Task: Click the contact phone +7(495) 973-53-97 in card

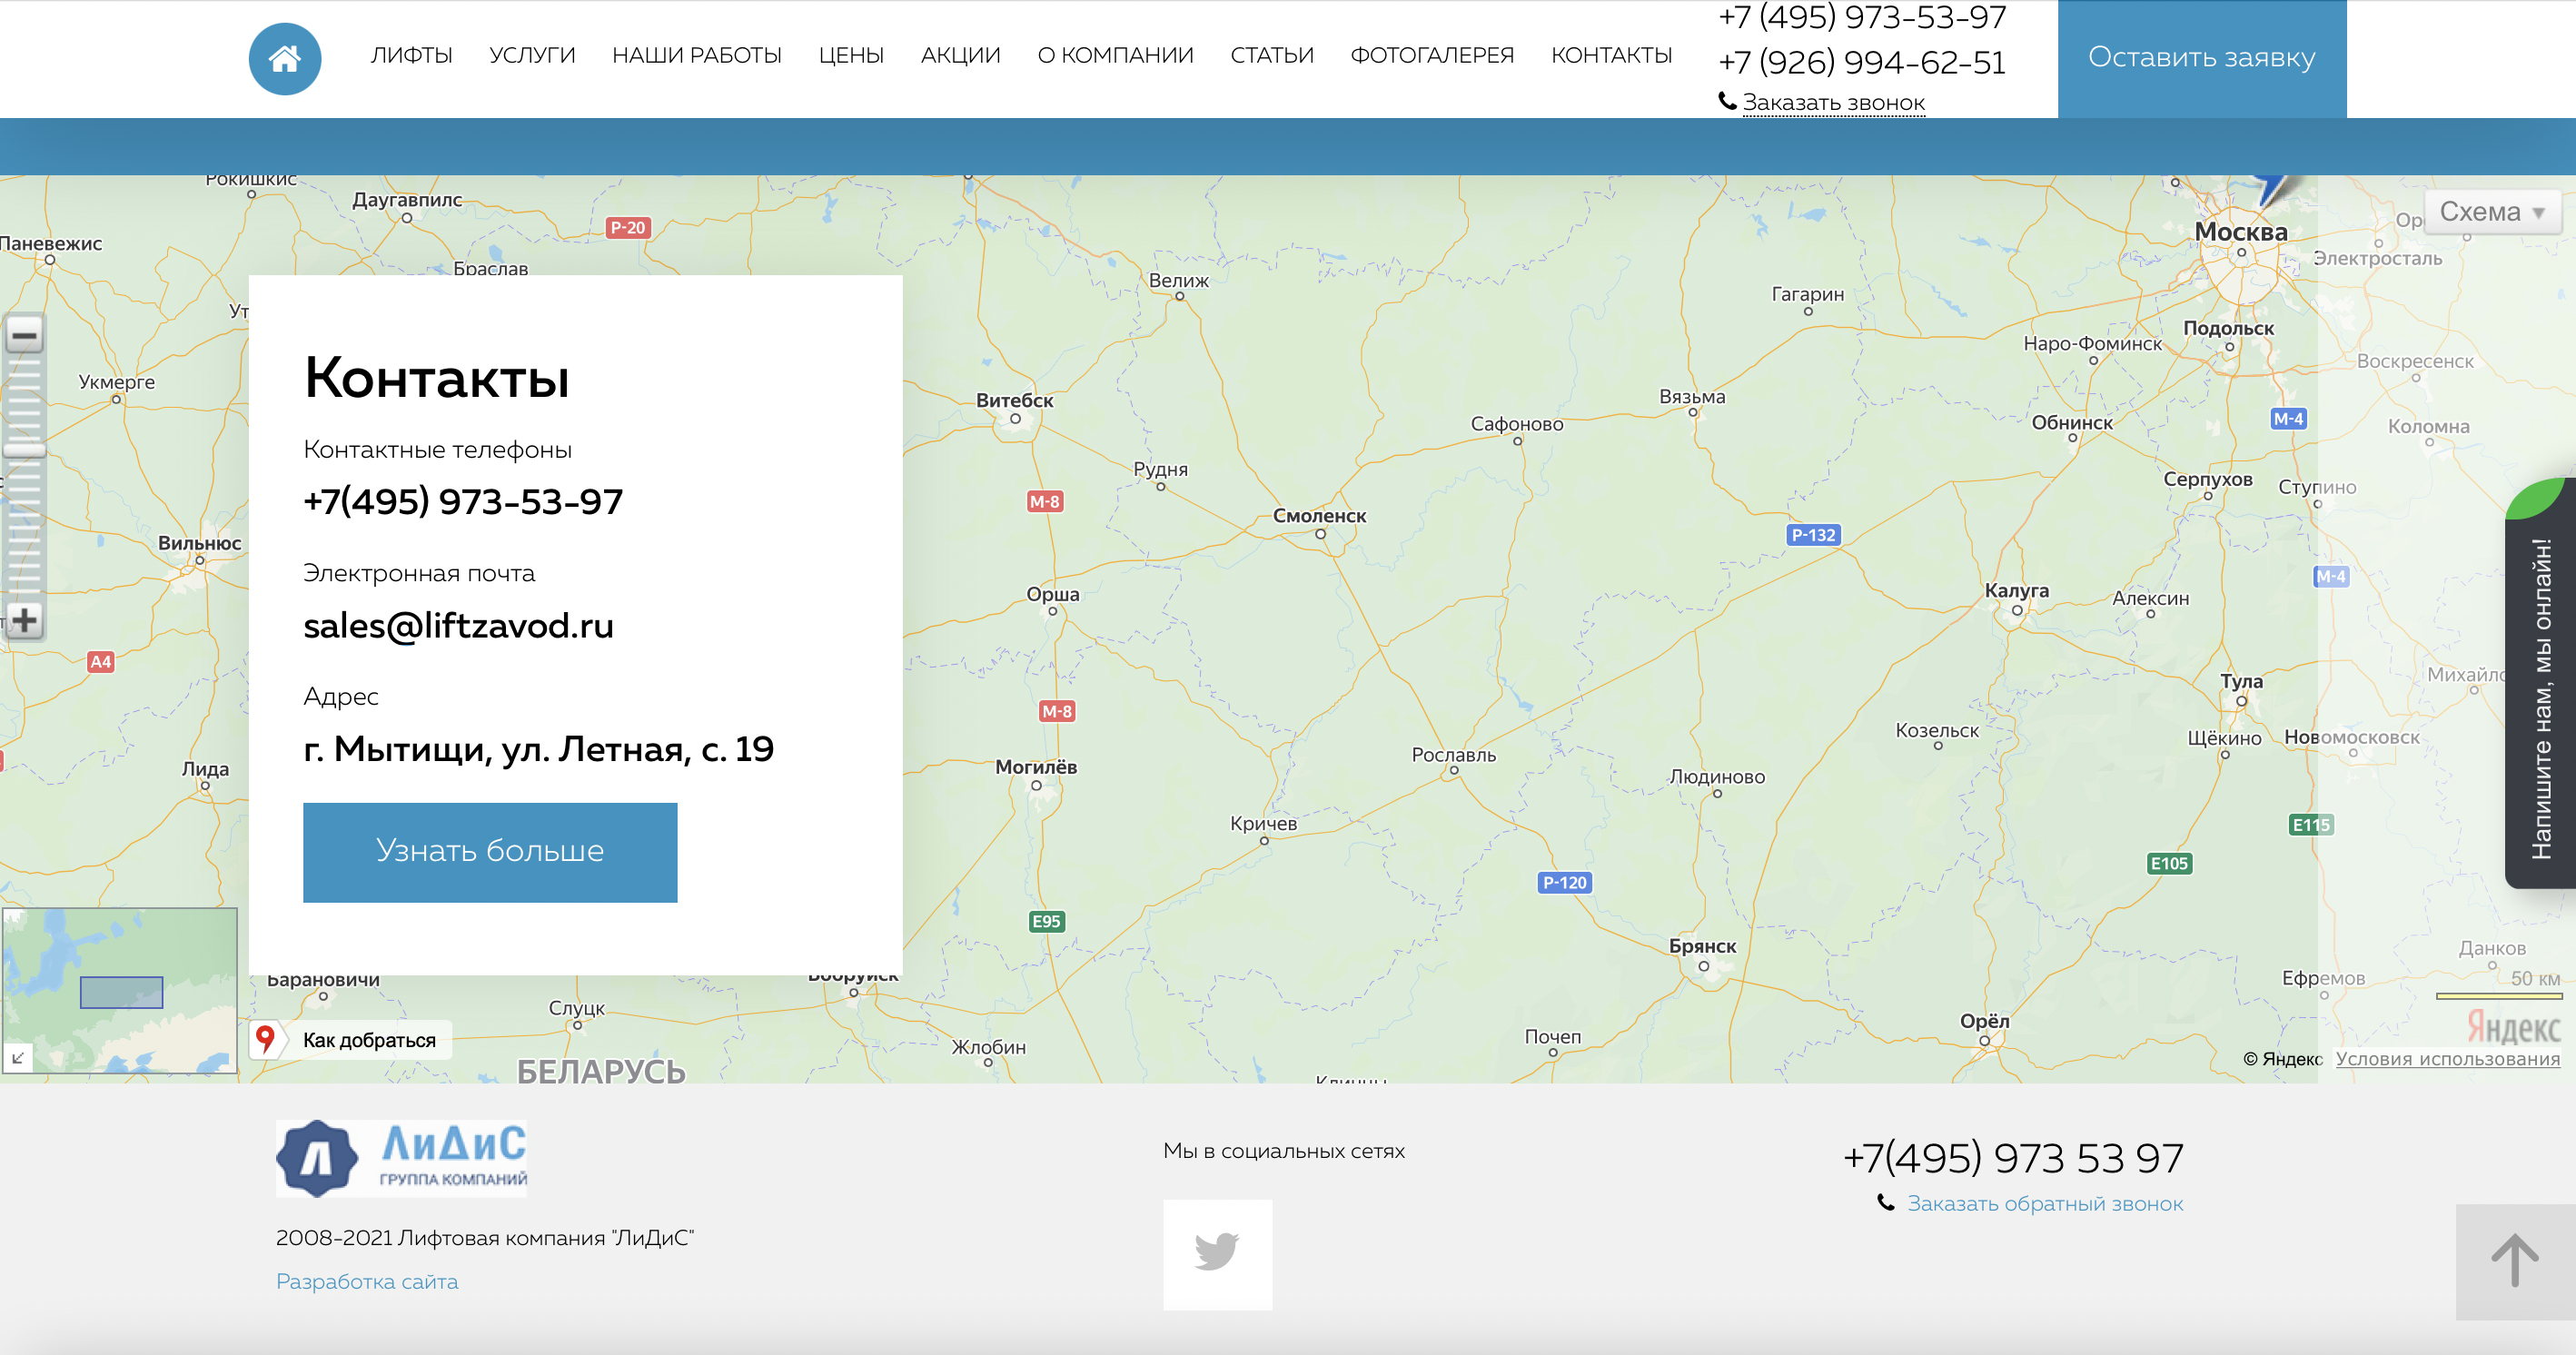Action: (463, 502)
